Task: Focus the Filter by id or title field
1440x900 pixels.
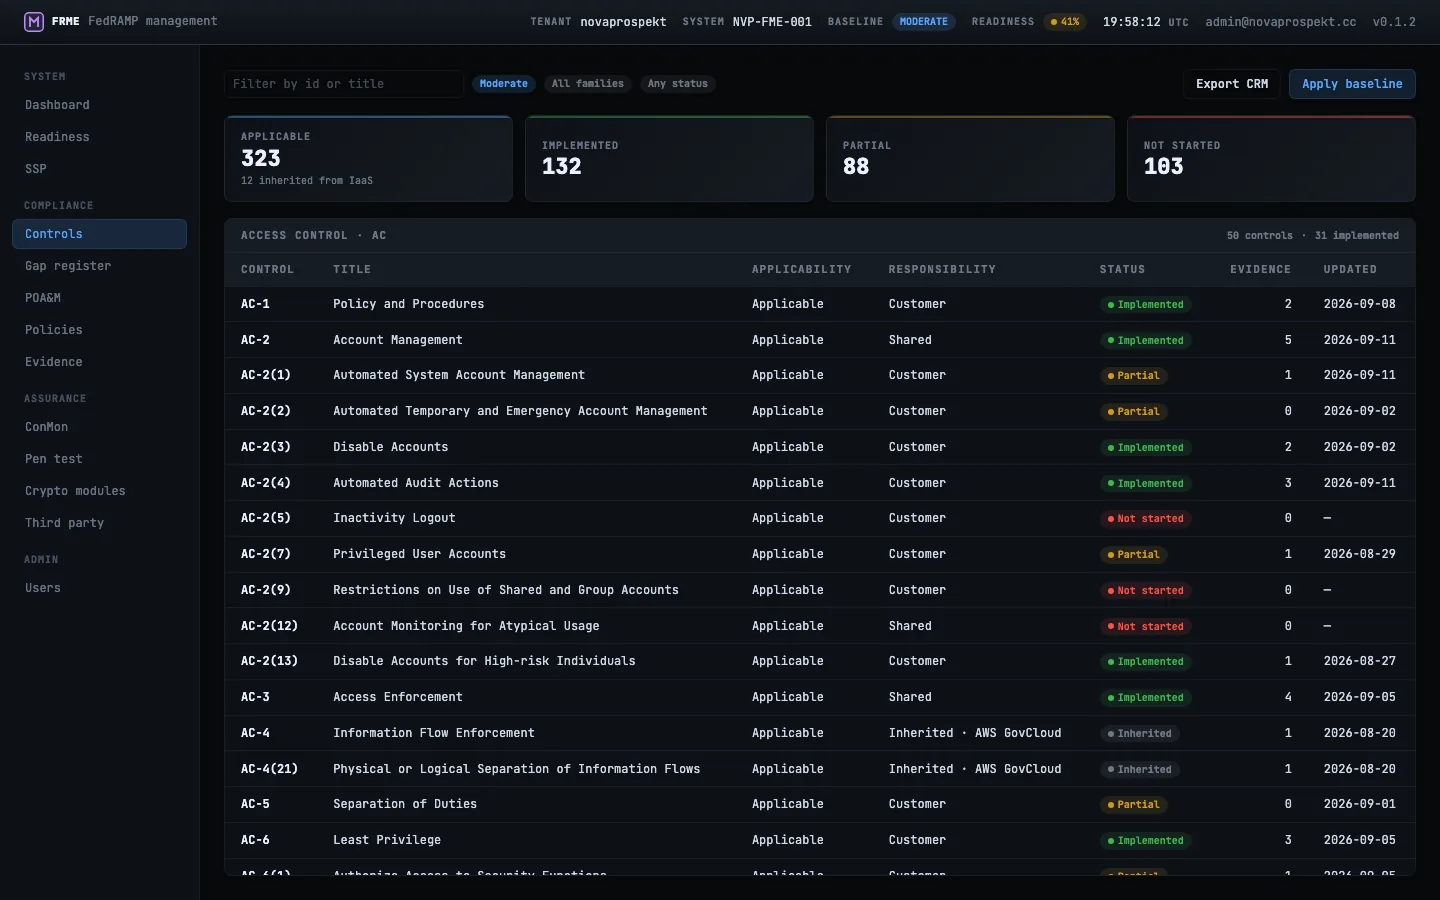Action: pyautogui.click(x=344, y=84)
